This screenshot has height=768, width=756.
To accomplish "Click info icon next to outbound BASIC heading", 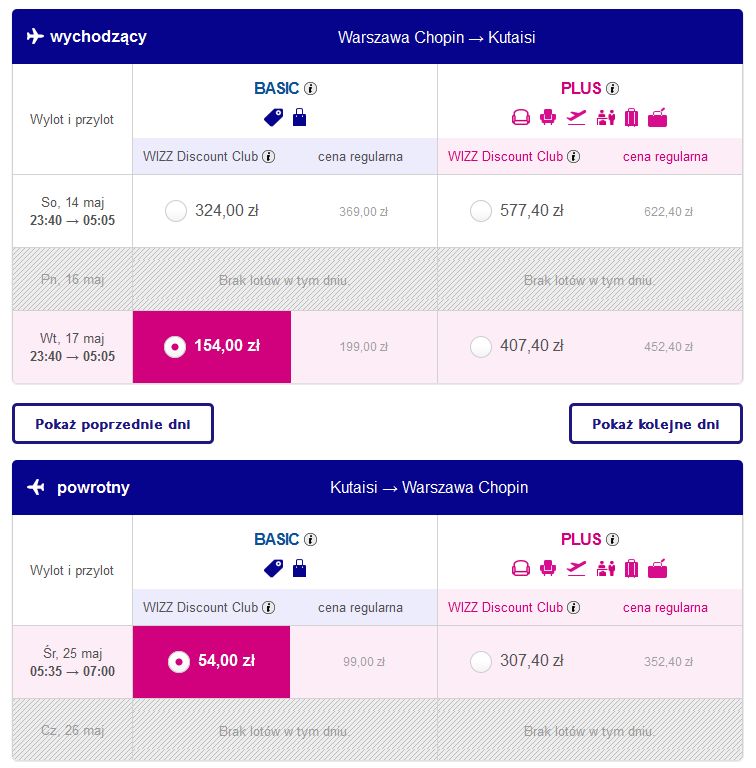I will [x=310, y=88].
